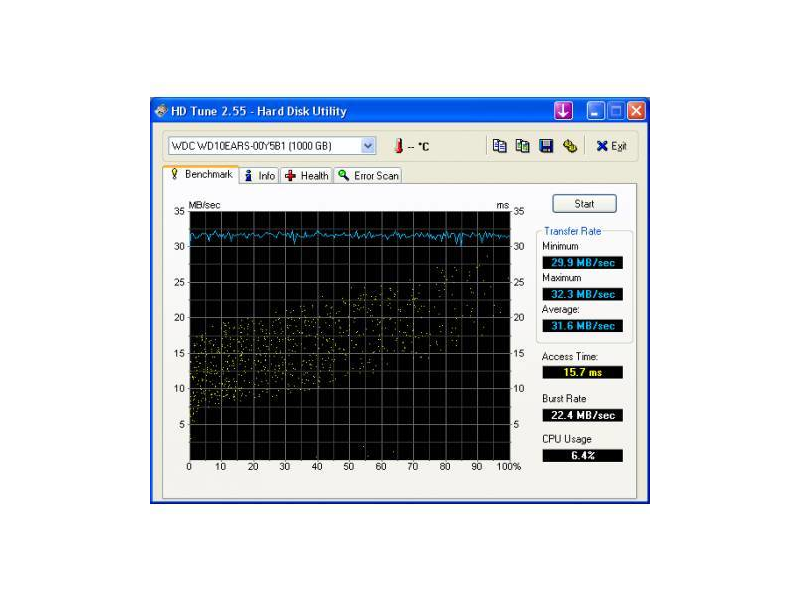Screen dimensions: 800x600
Task: Click the 32.3 MB/sec maximum value
Action: 583,294
